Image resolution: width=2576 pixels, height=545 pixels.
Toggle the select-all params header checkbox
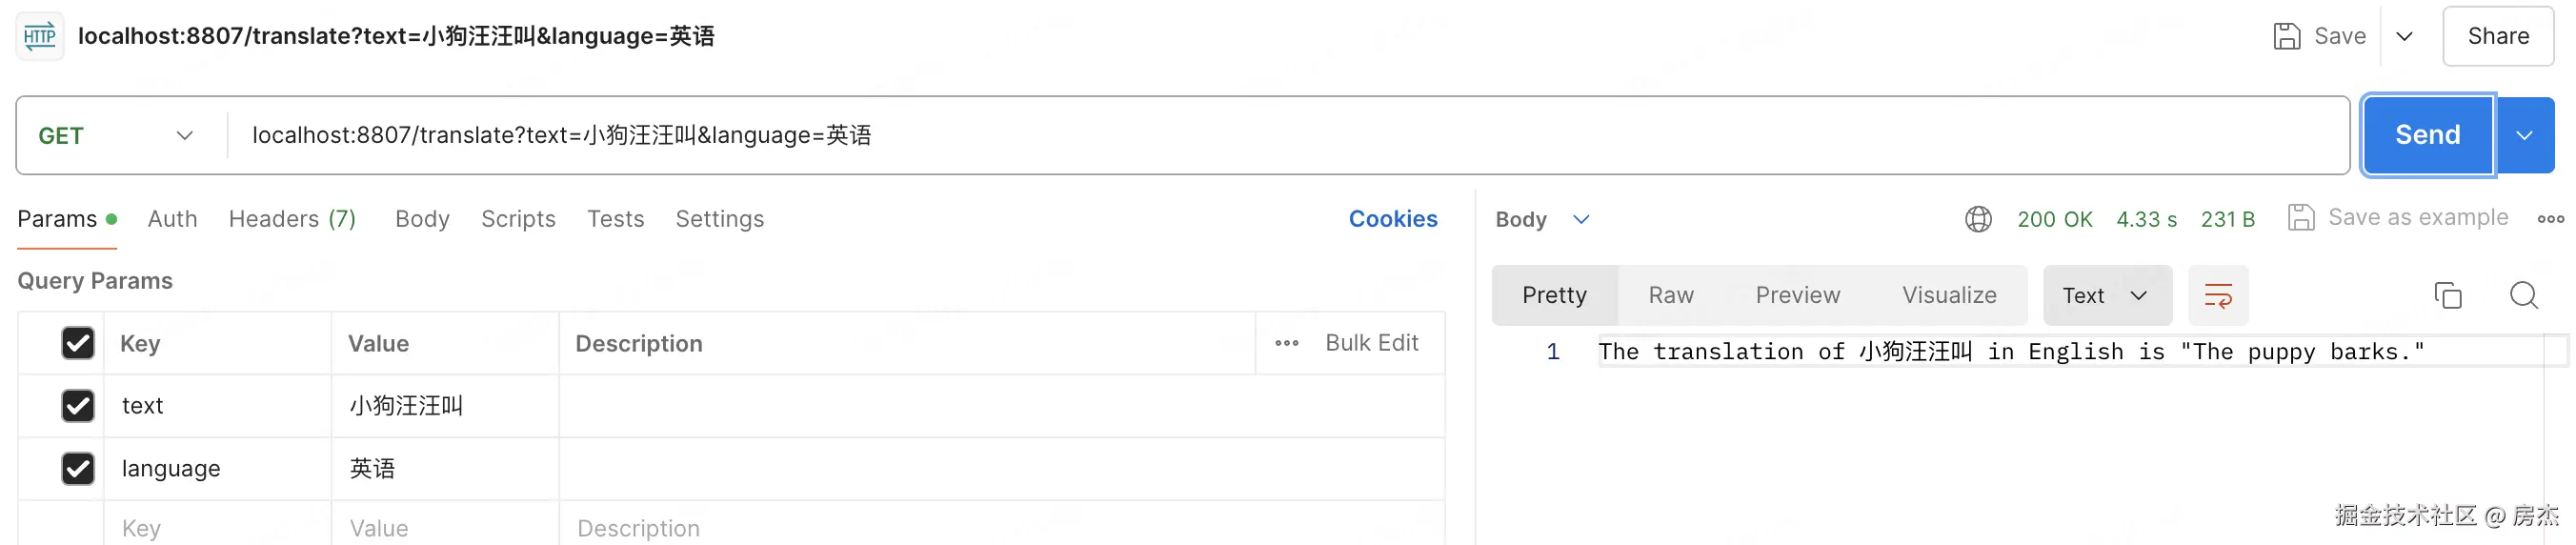point(78,344)
